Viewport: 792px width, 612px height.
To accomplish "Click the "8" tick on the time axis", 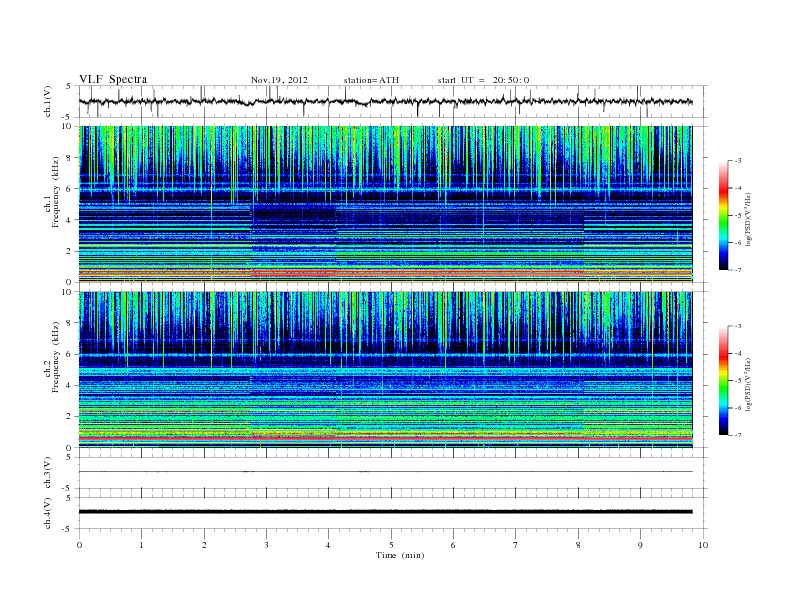I will (578, 545).
